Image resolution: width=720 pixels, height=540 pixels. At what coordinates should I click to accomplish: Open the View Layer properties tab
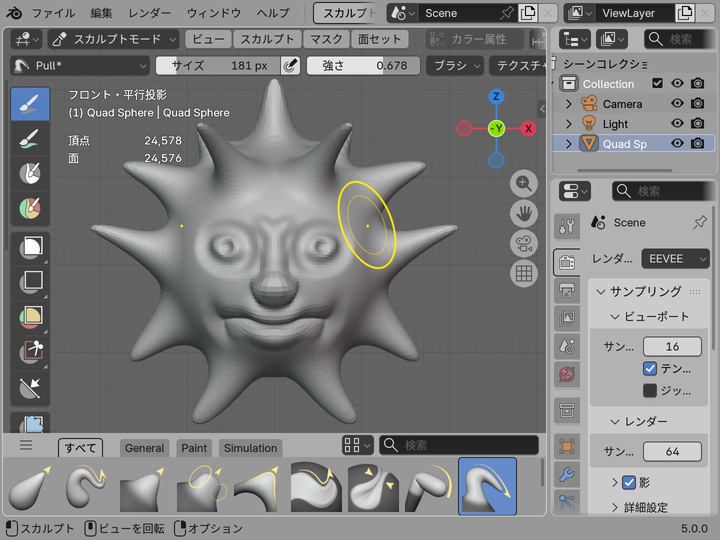point(567,318)
